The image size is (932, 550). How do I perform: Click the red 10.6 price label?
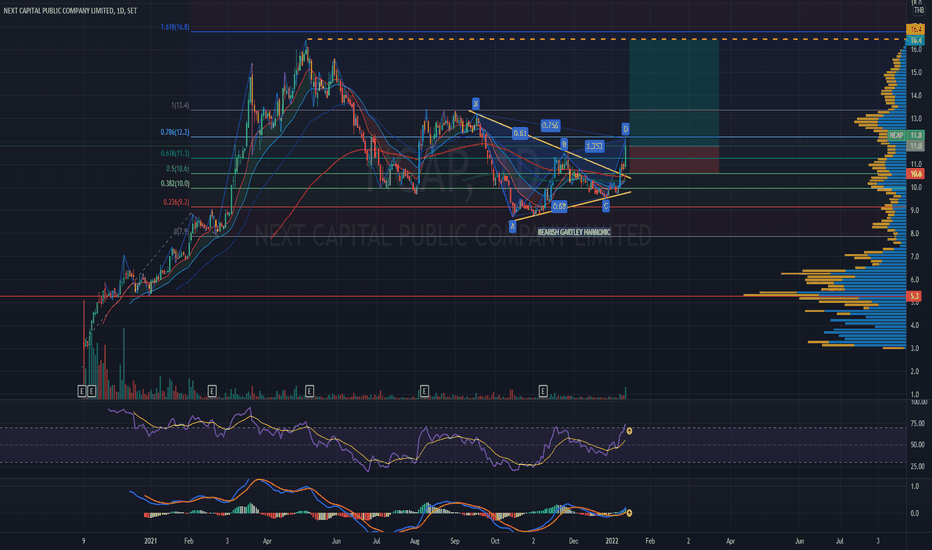(x=916, y=174)
